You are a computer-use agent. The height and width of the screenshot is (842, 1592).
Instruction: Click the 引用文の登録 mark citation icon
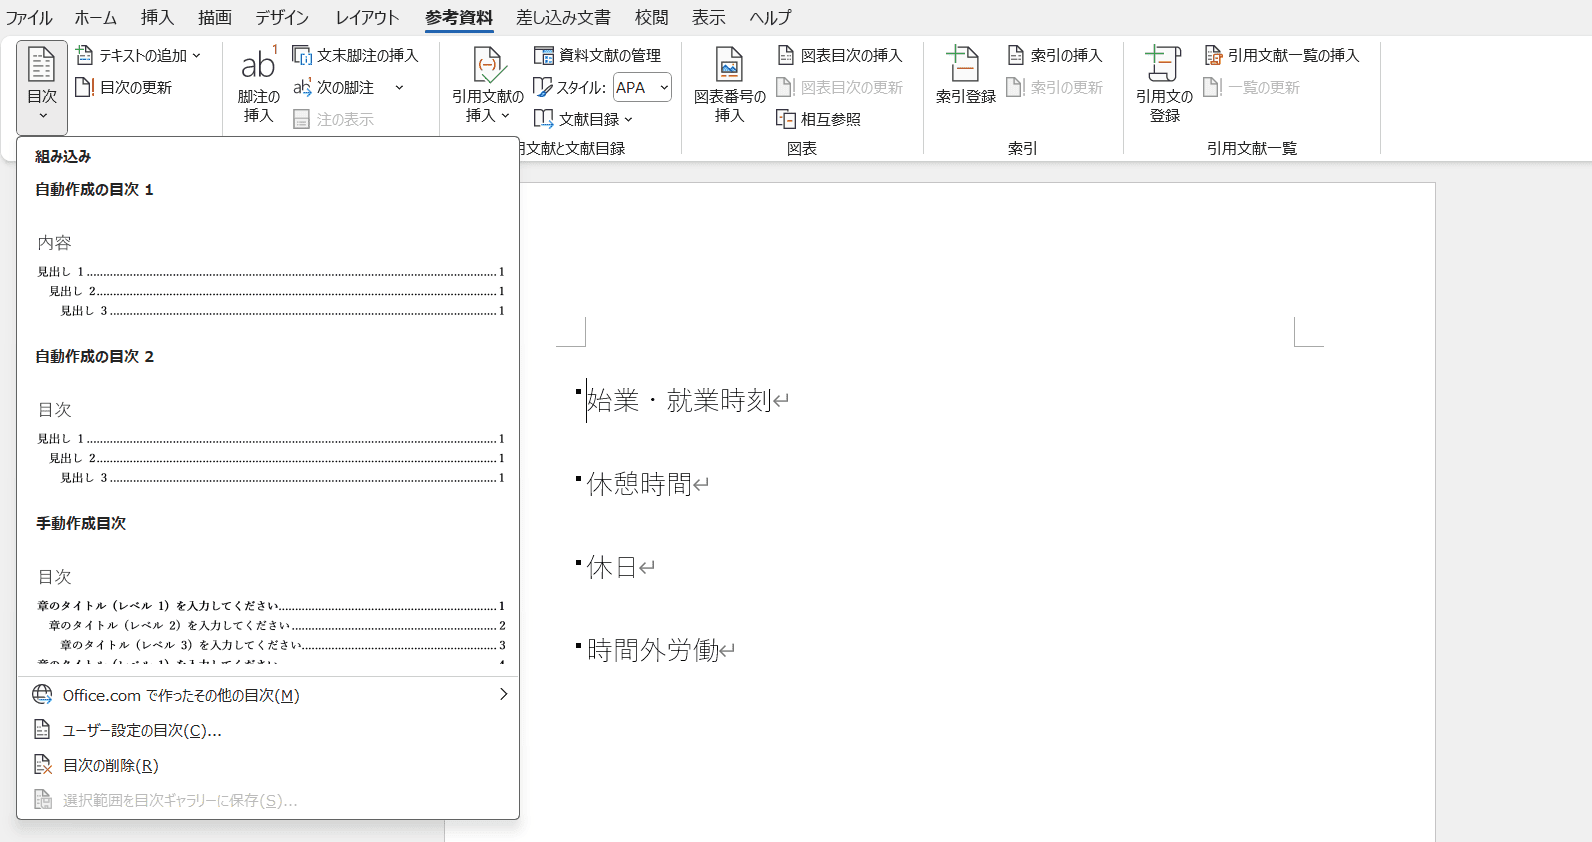[x=1164, y=66]
